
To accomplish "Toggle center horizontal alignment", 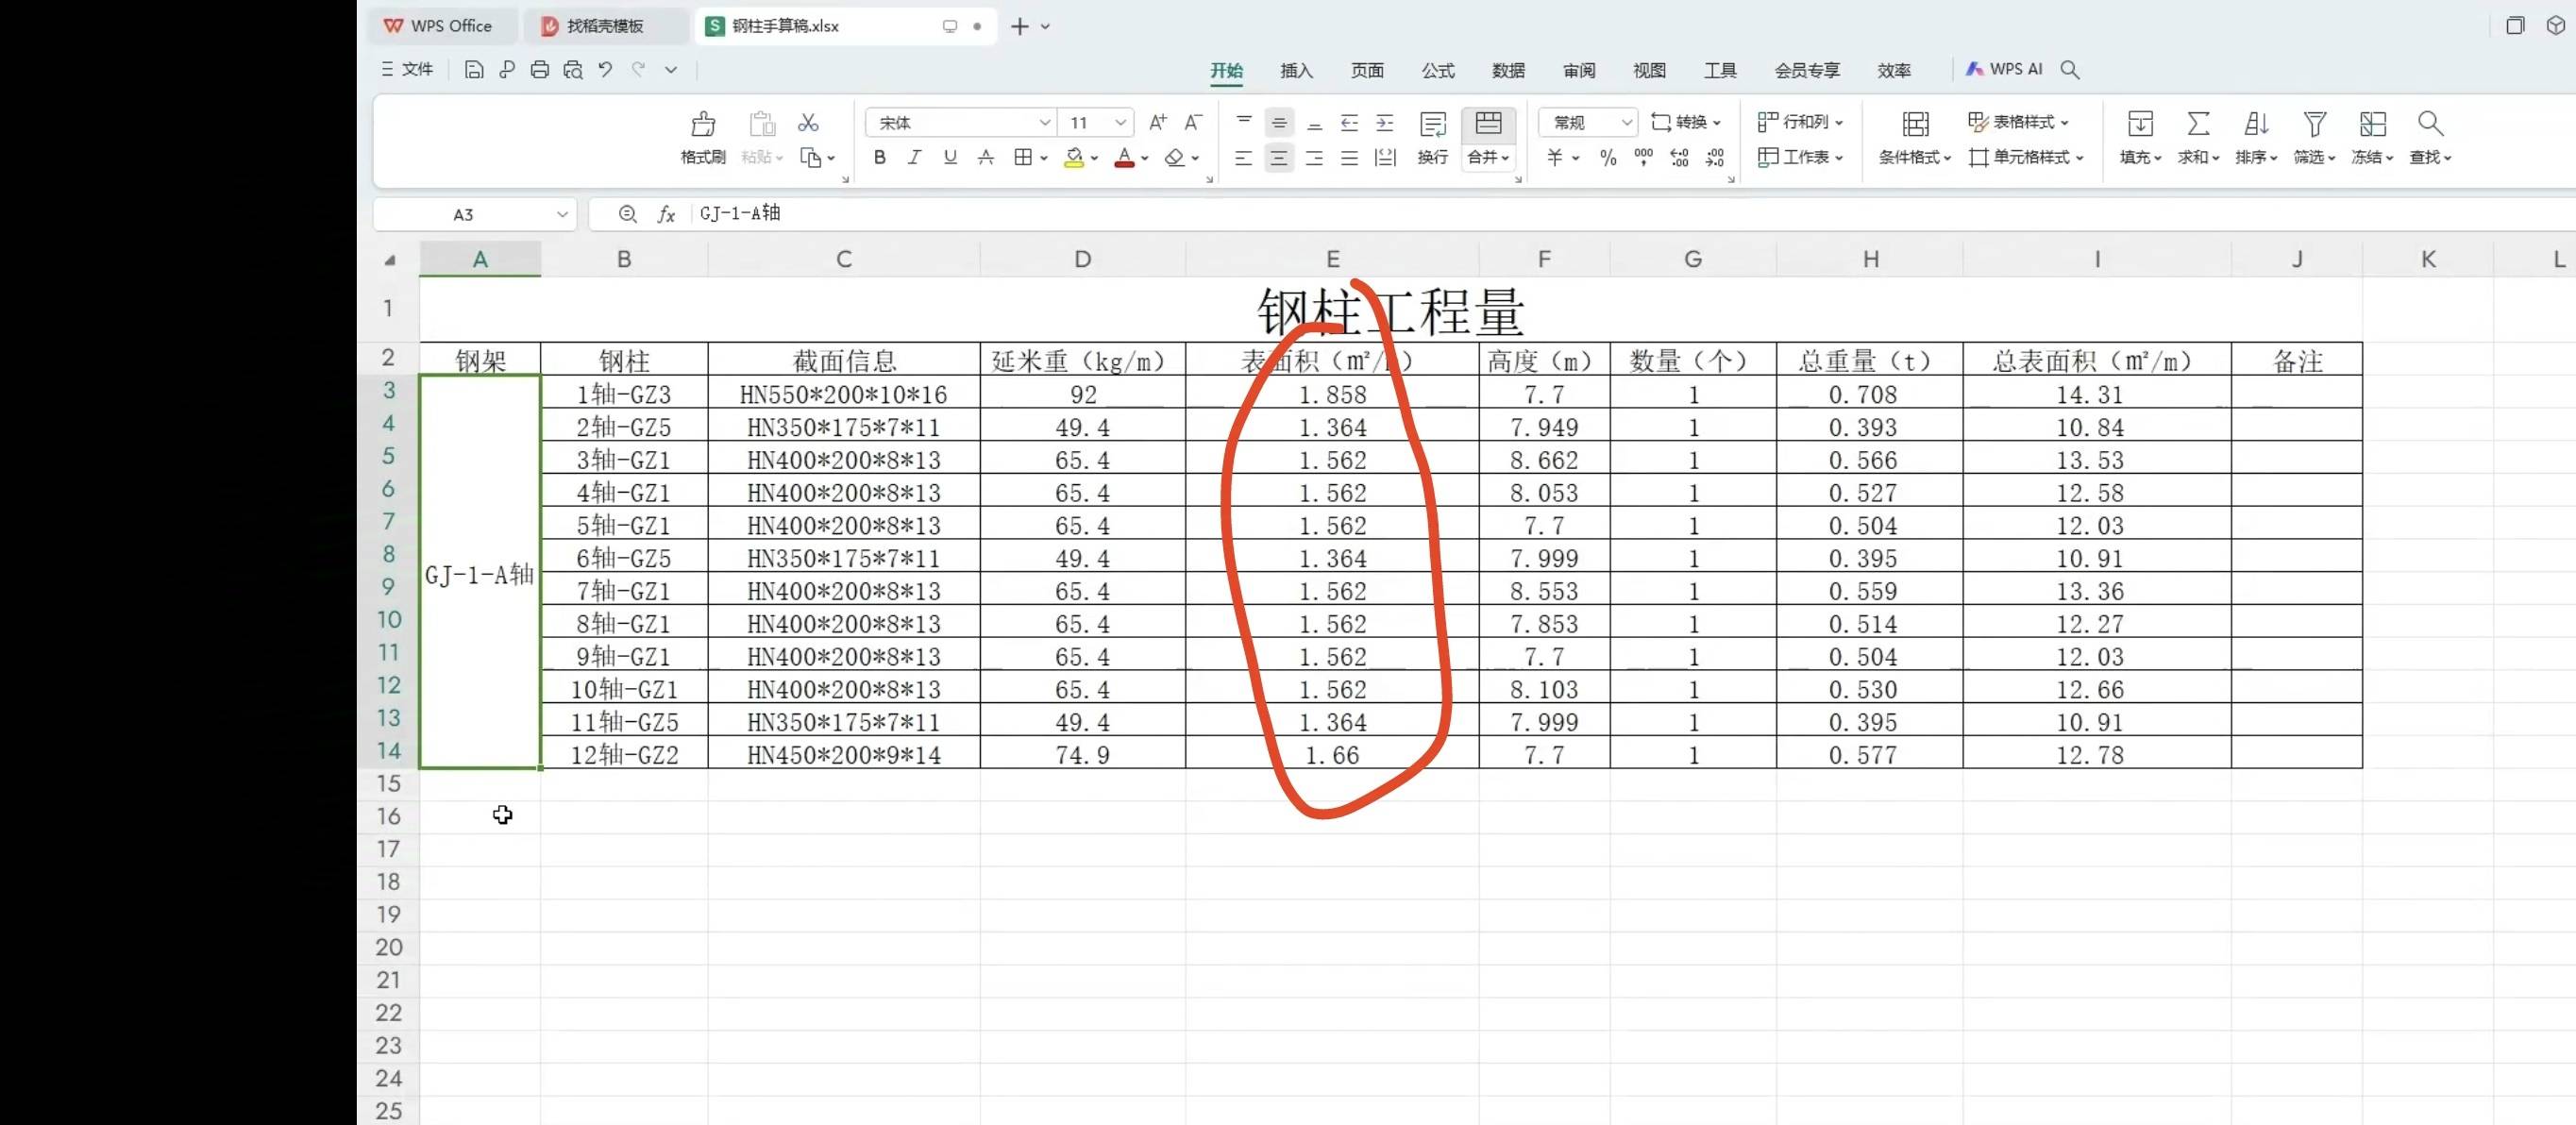I will (x=1279, y=157).
